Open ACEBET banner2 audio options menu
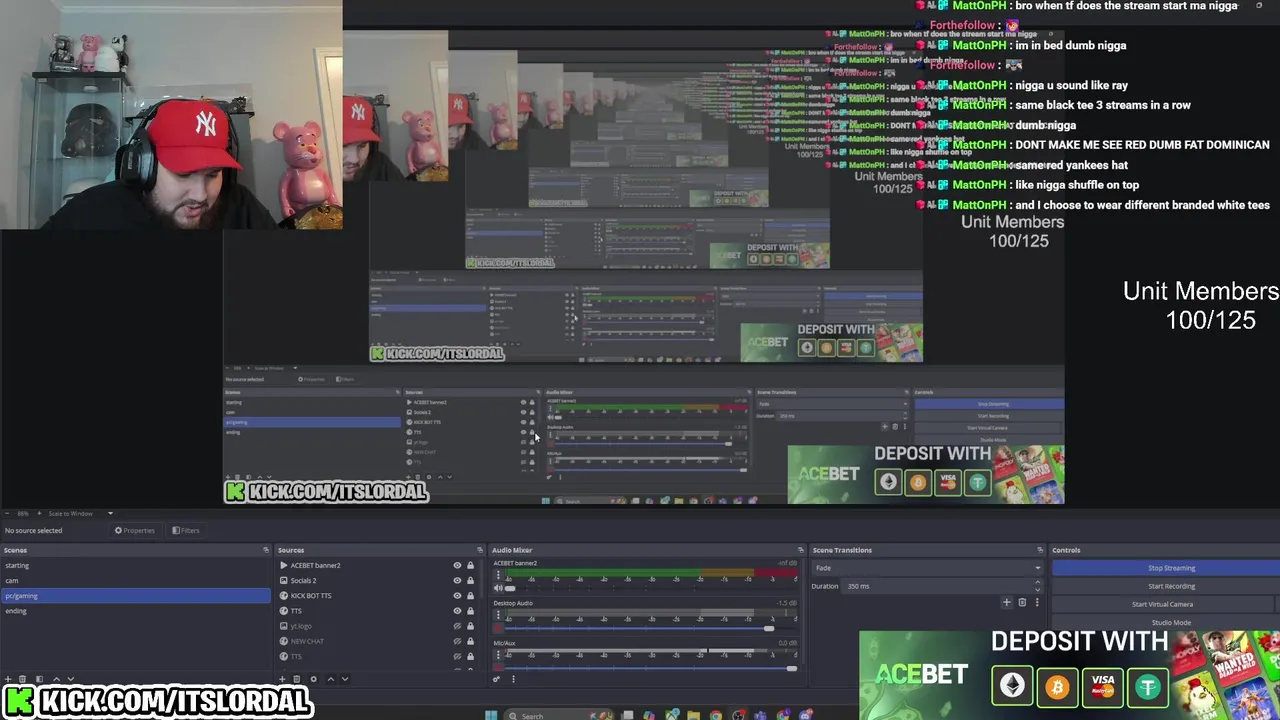Image resolution: width=1280 pixels, height=720 pixels. (498, 575)
